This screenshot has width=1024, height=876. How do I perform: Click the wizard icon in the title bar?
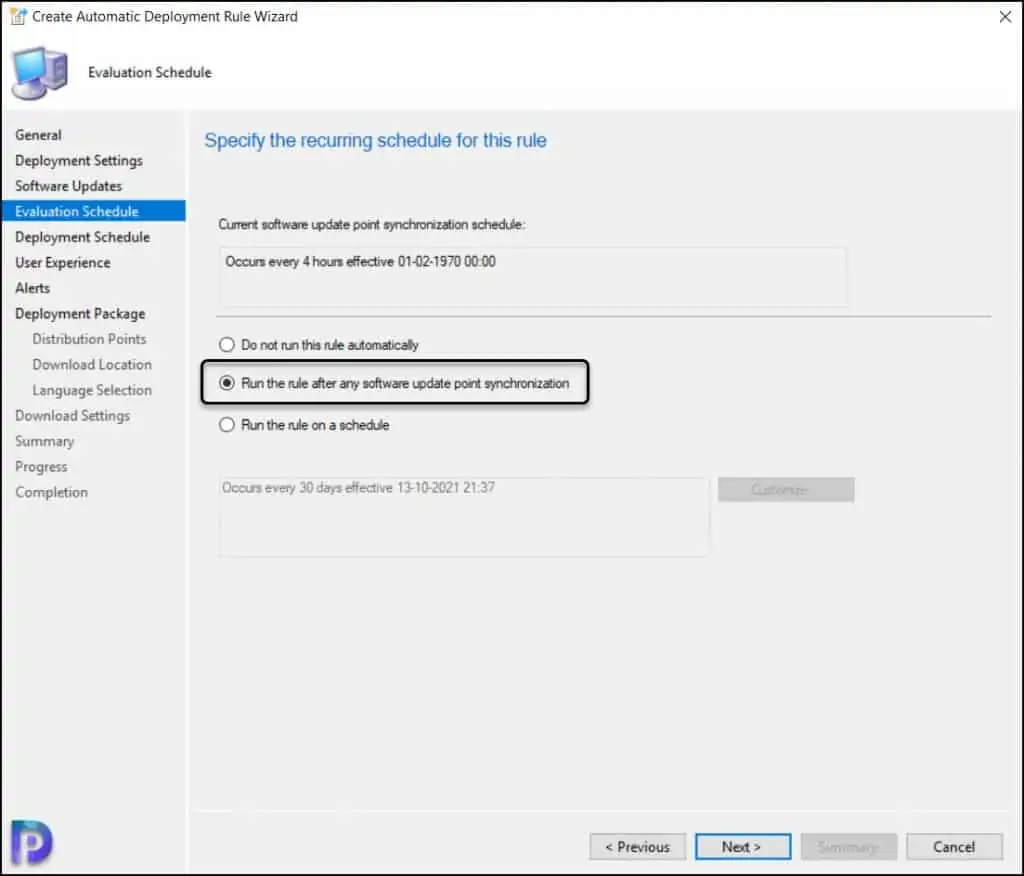tap(16, 16)
